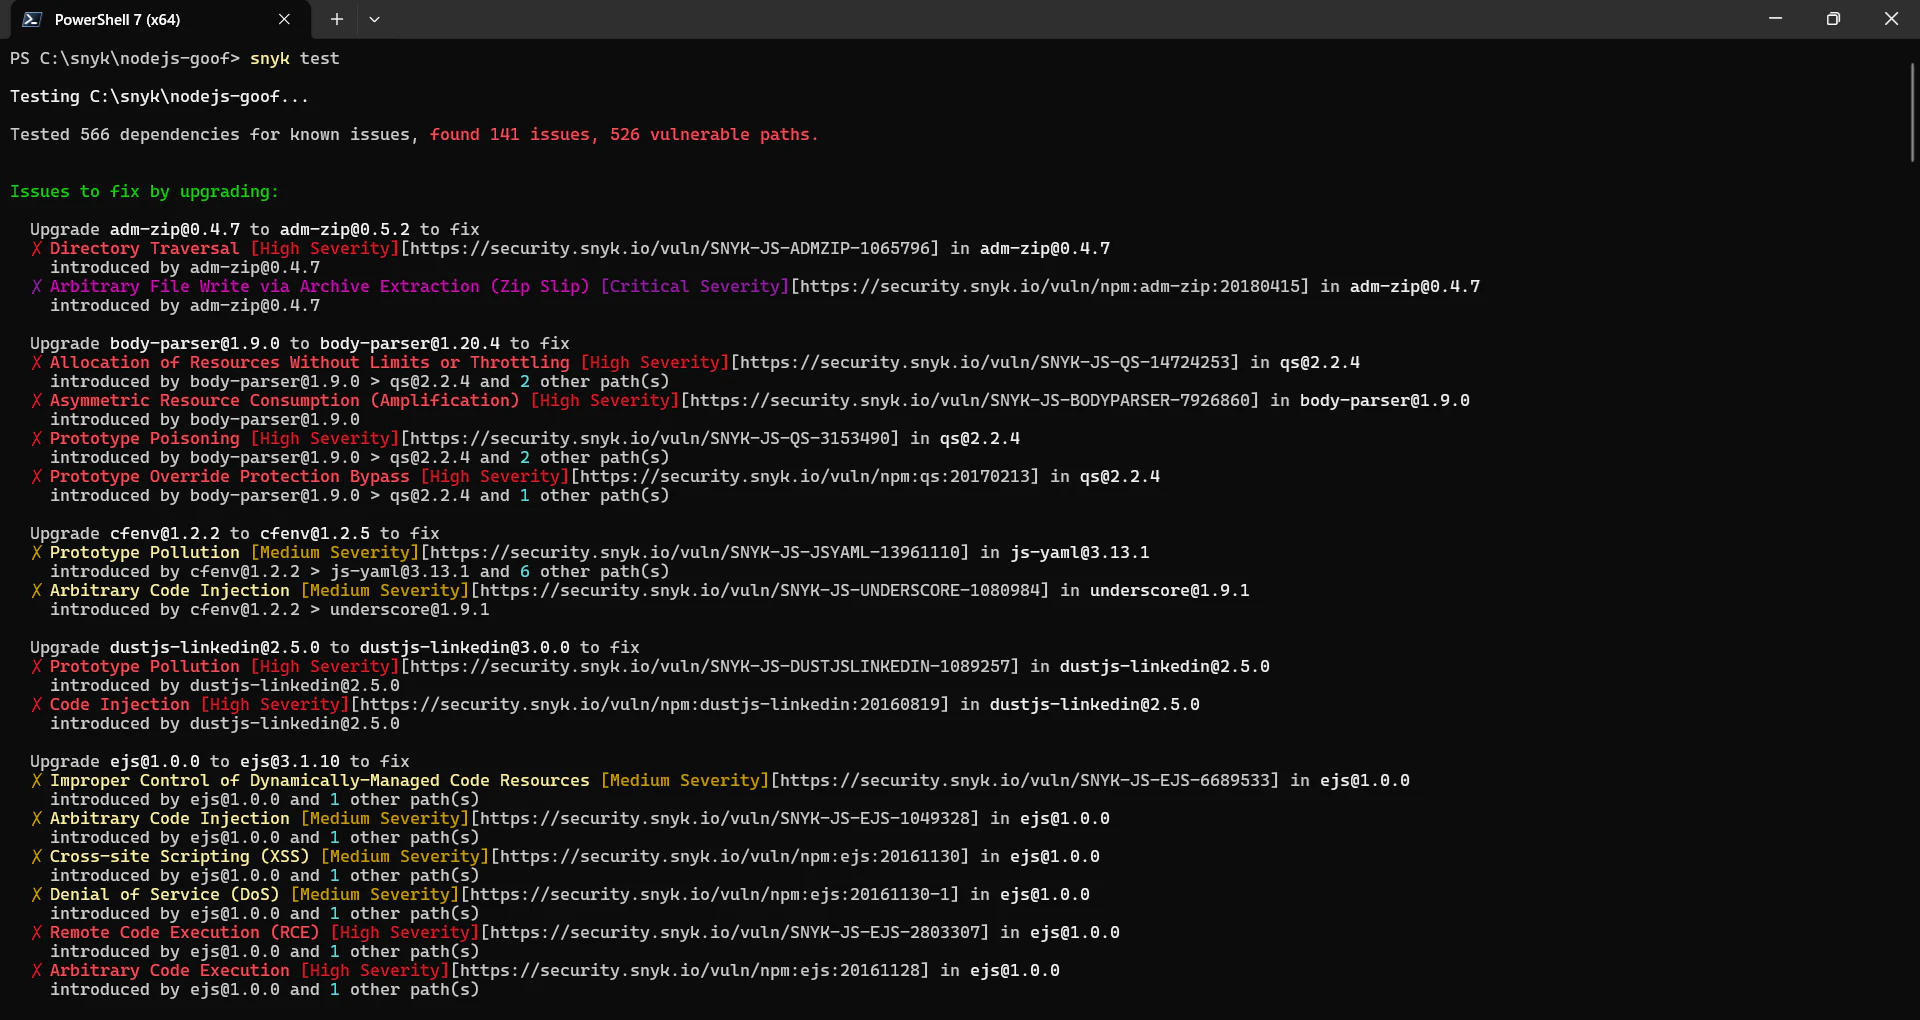The height and width of the screenshot is (1020, 1920).
Task: Click the 'Directory Traversal' issue title
Action: [x=145, y=248]
